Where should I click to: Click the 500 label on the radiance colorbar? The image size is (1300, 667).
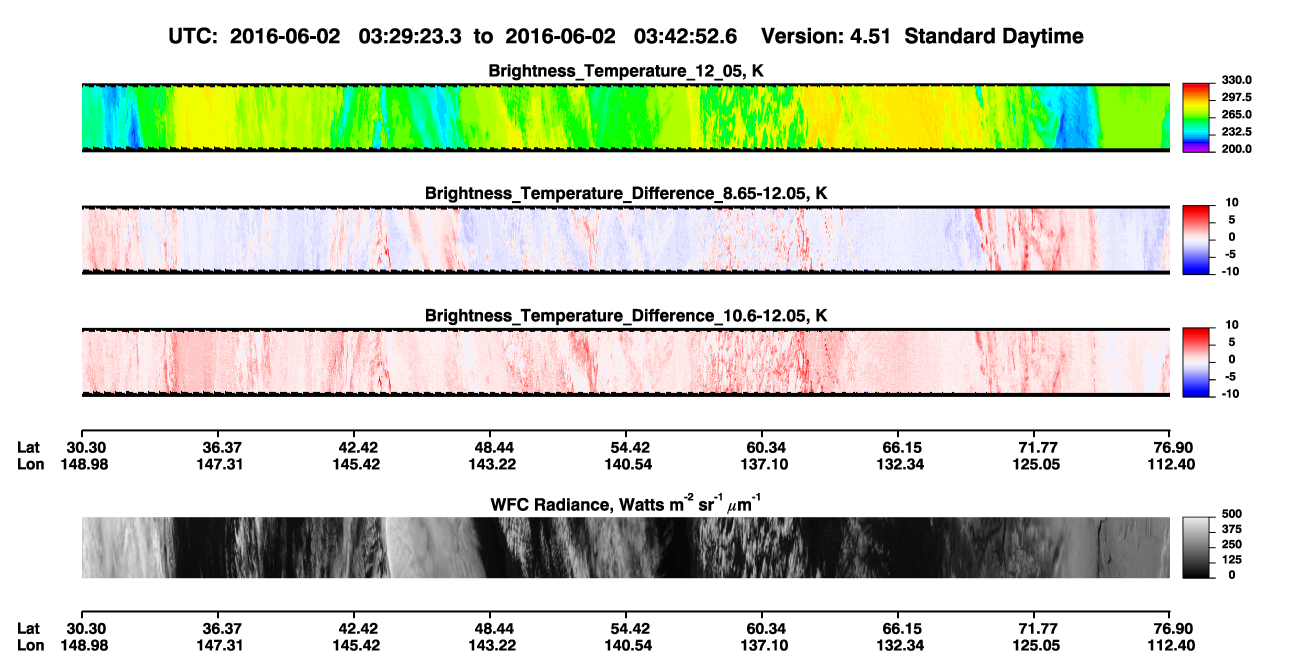click(1232, 513)
